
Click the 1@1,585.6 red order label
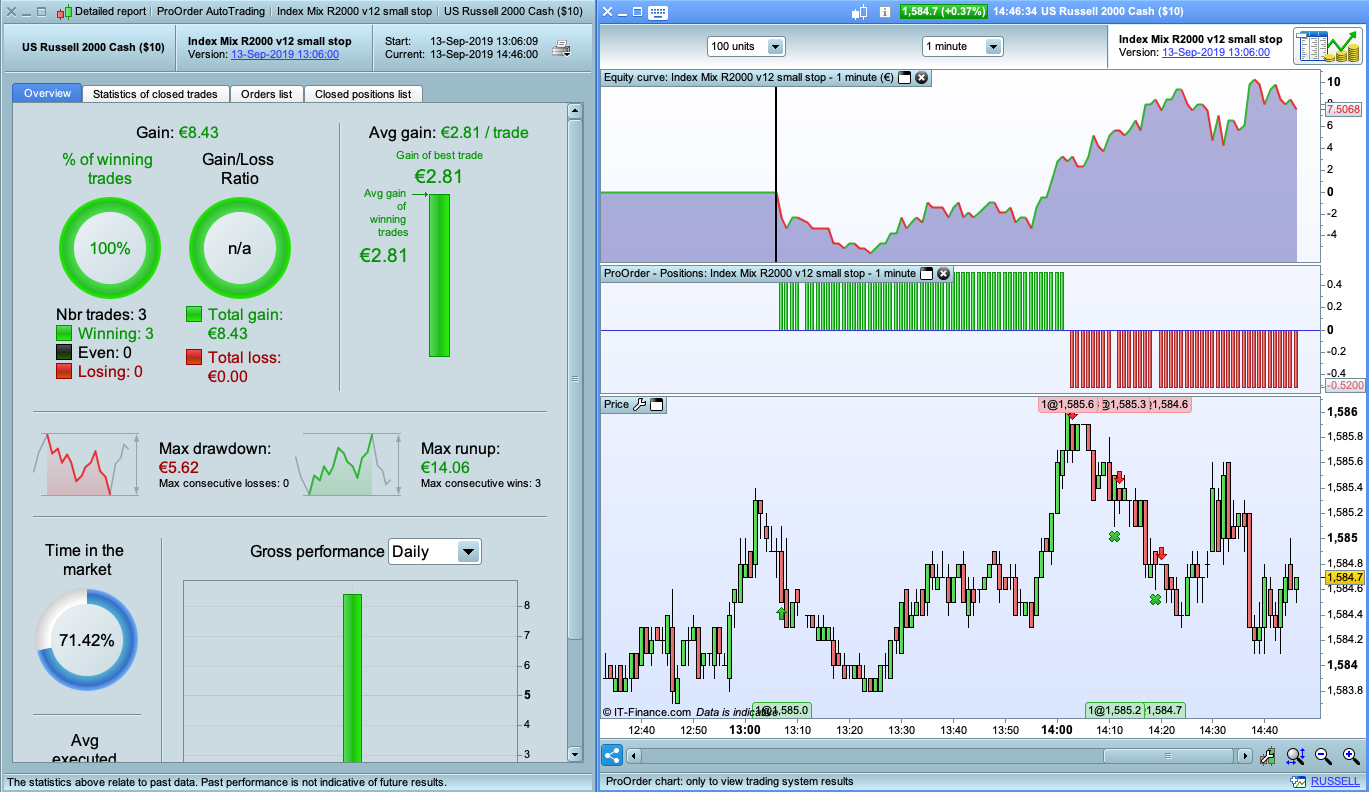click(x=1068, y=405)
